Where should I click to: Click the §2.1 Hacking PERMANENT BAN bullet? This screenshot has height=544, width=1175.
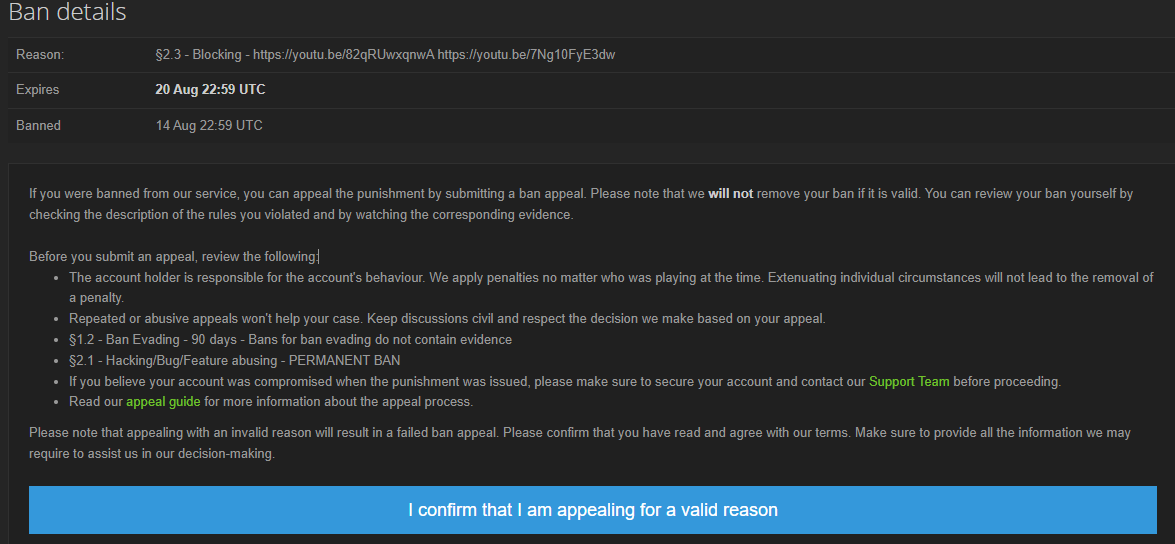coord(235,360)
